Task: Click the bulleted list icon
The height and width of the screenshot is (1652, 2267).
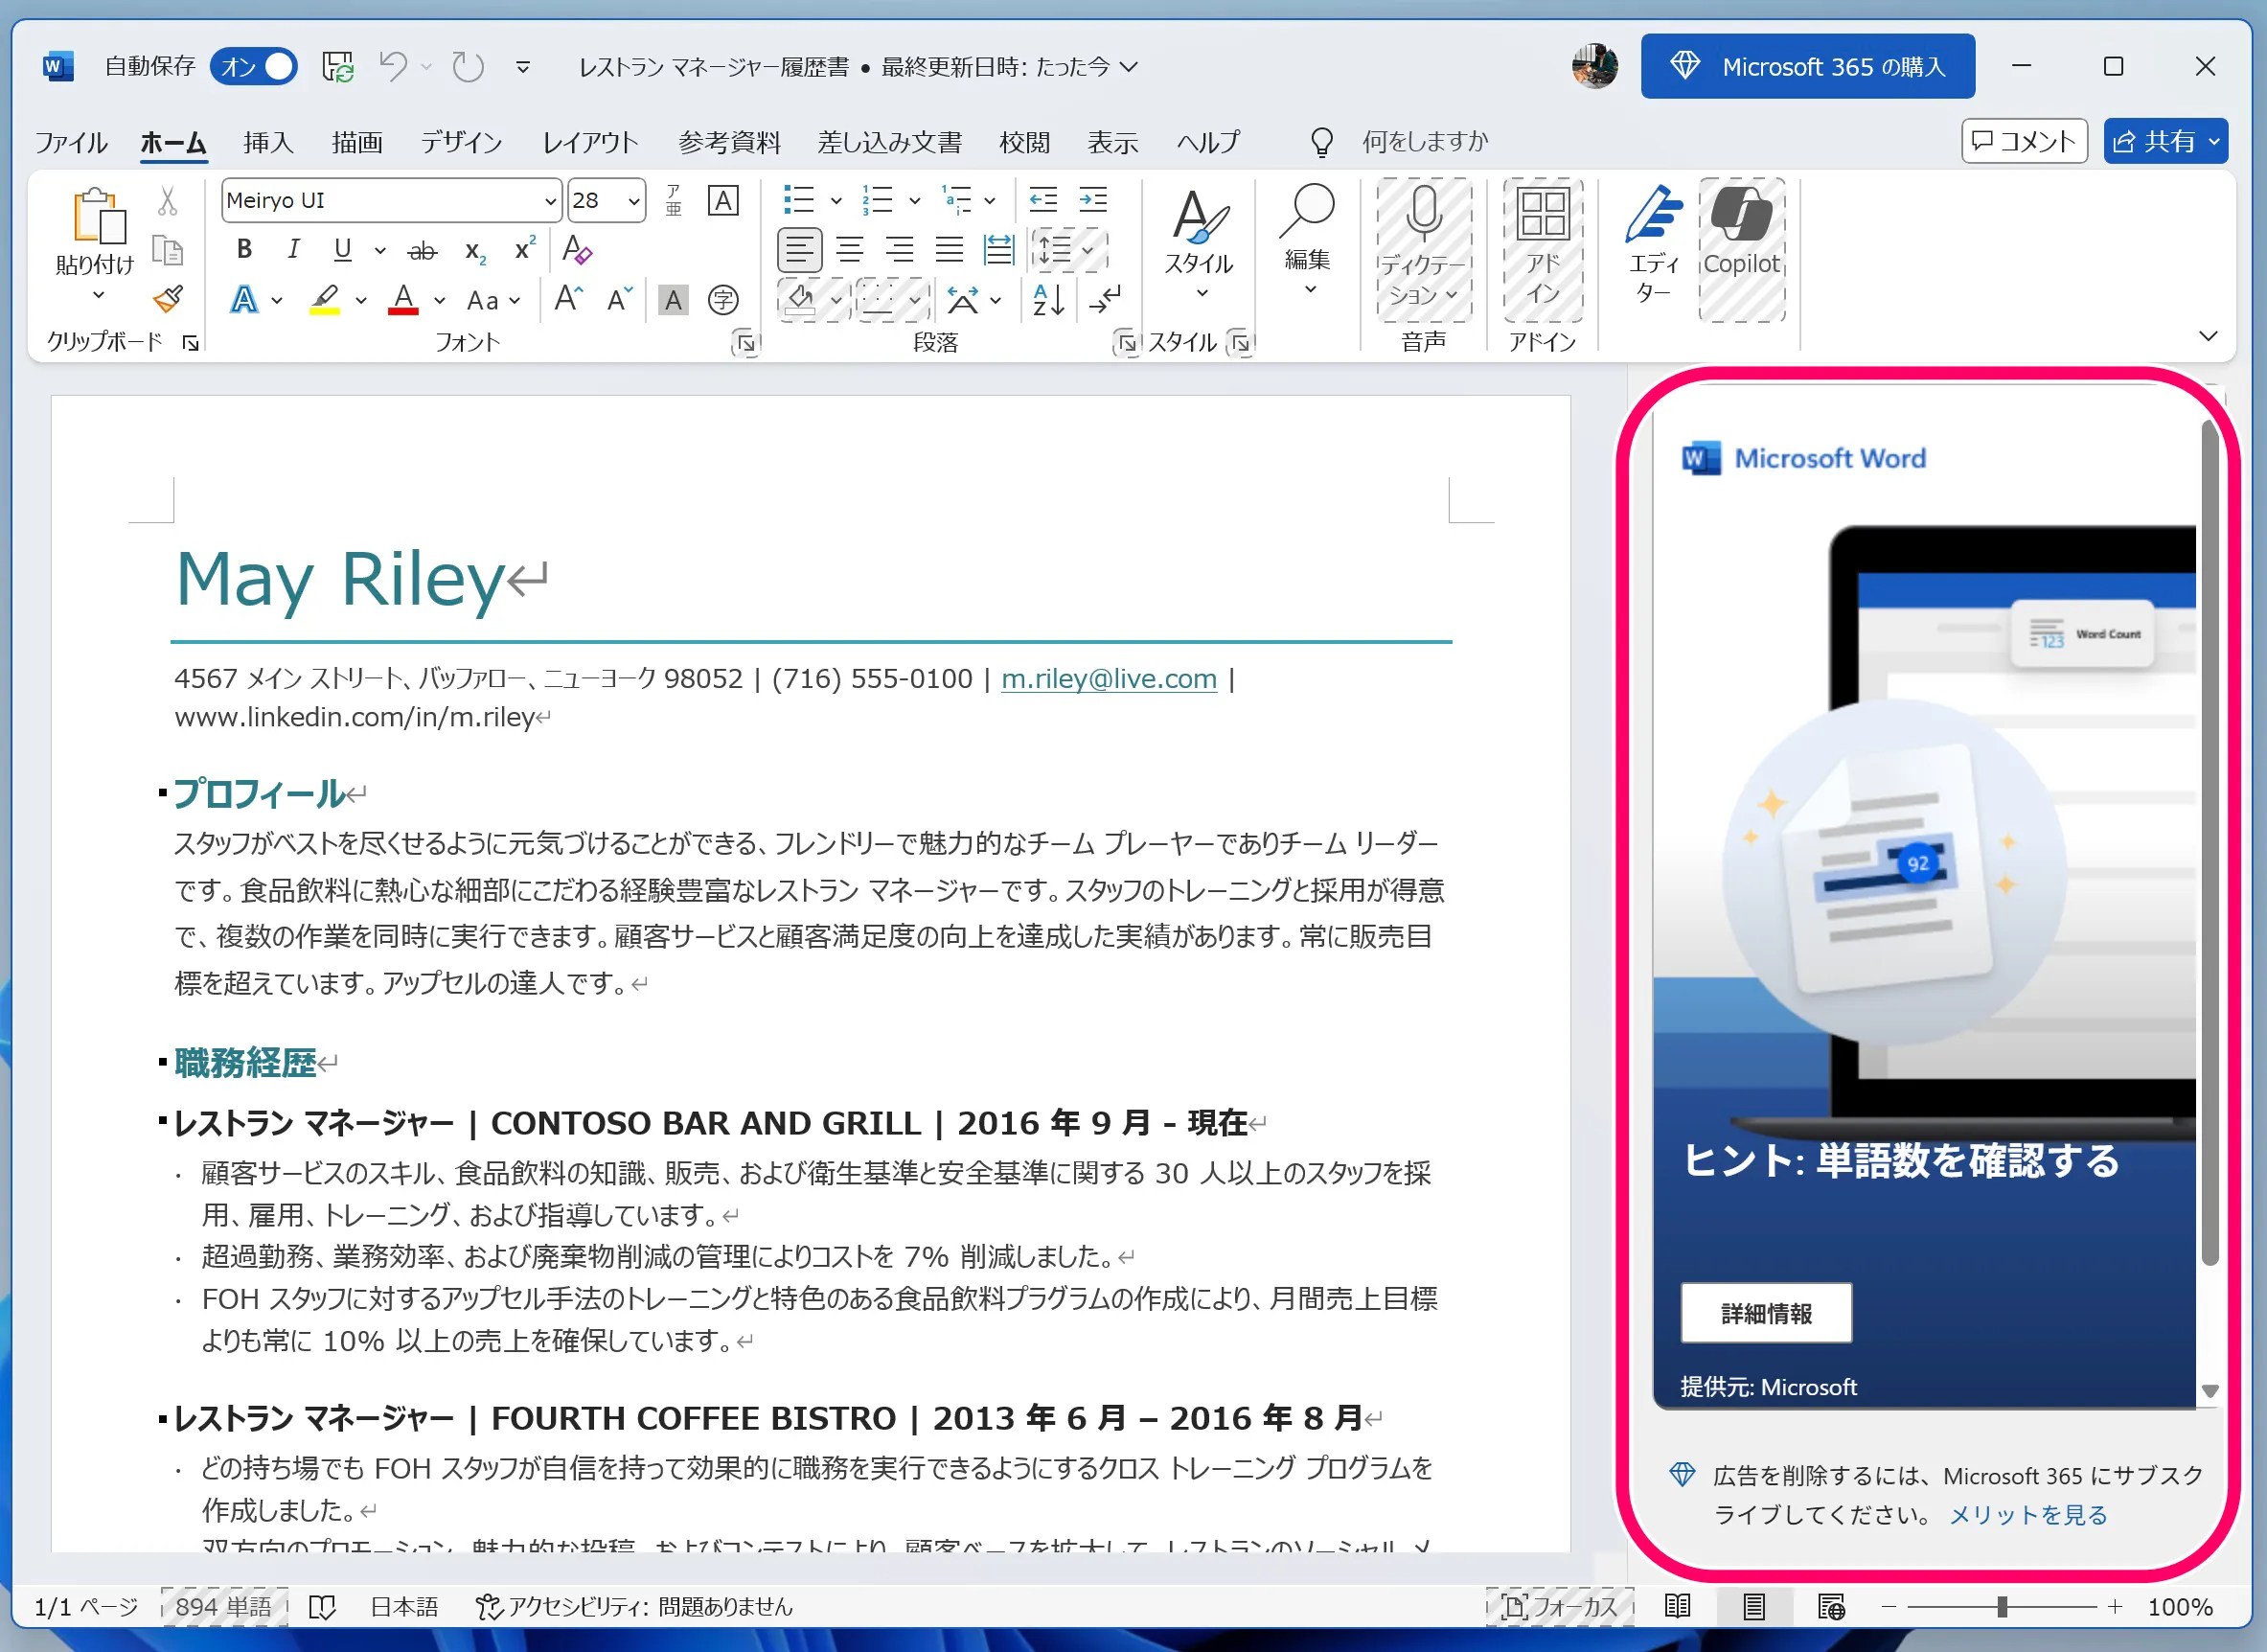Action: click(798, 200)
